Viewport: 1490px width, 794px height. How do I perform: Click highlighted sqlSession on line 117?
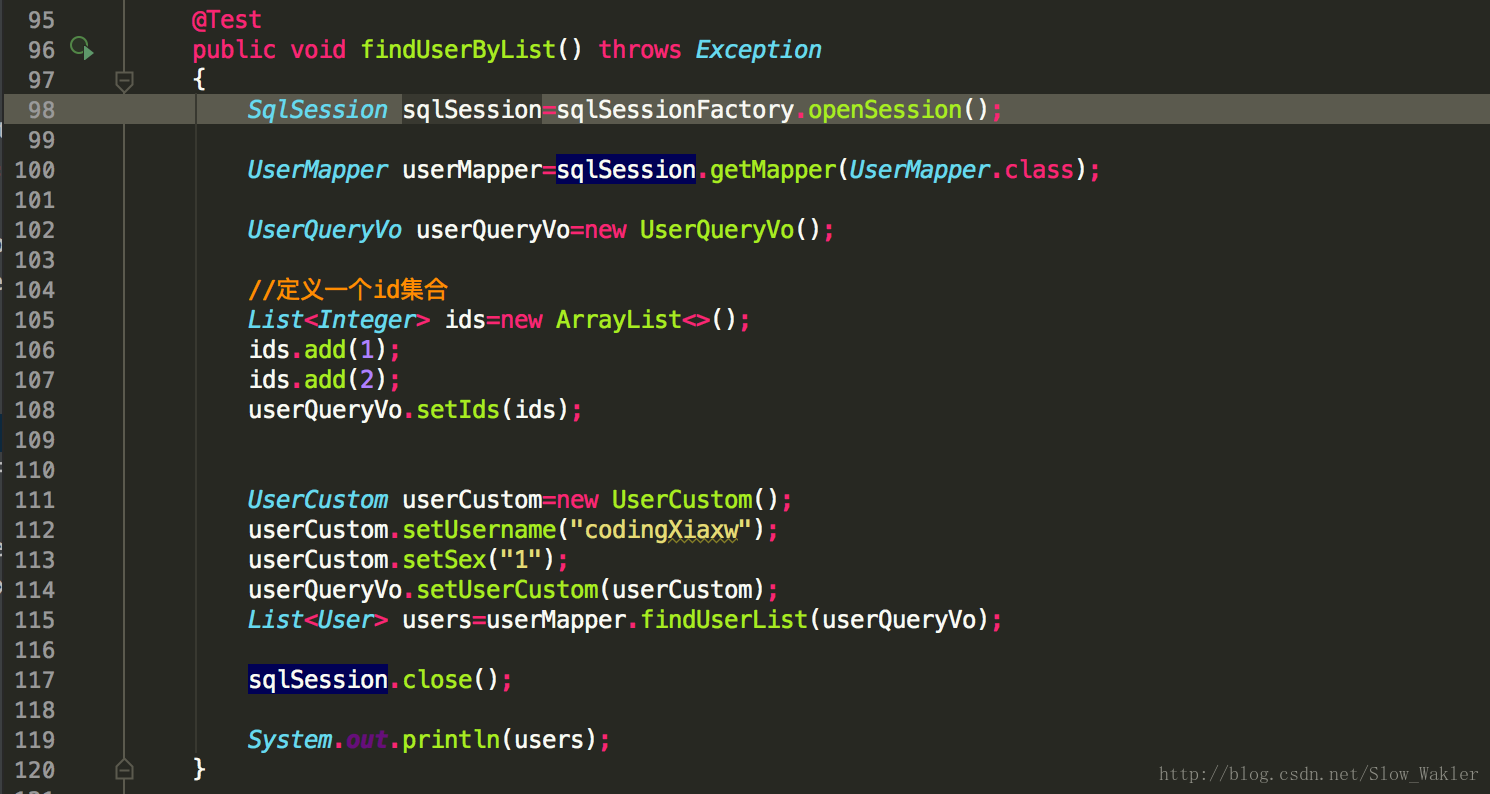click(318, 680)
